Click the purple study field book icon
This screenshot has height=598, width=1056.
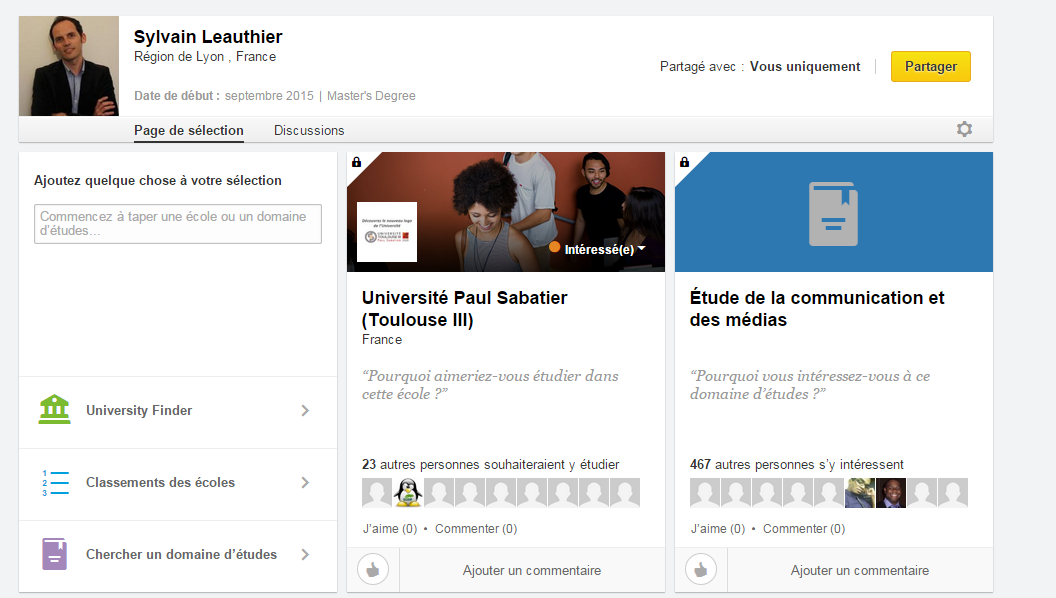pyautogui.click(x=54, y=554)
